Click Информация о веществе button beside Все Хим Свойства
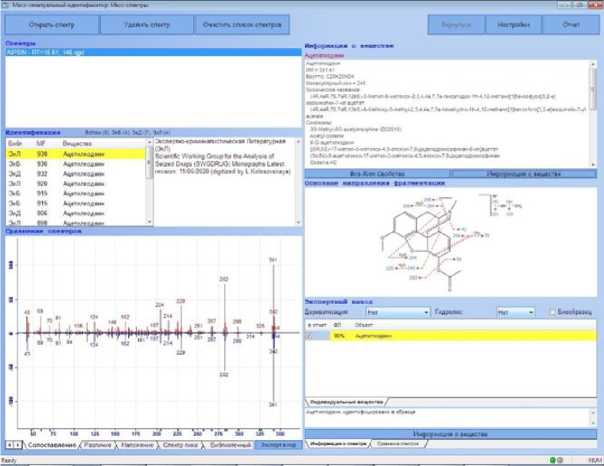This screenshot has width=604, height=466. pos(523,174)
